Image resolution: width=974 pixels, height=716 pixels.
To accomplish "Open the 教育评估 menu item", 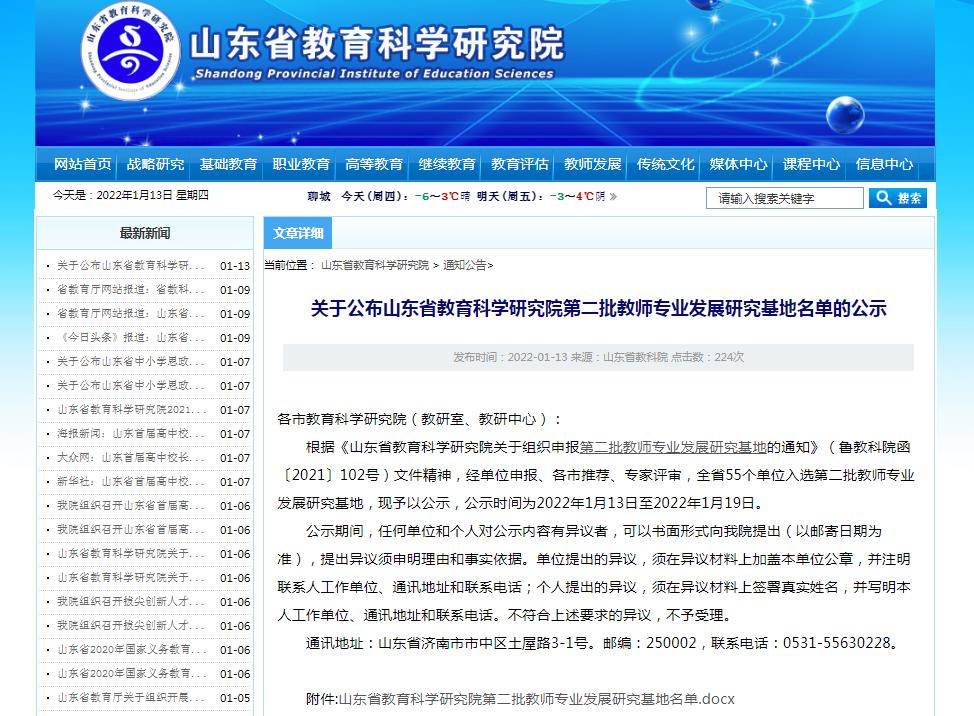I will (520, 165).
